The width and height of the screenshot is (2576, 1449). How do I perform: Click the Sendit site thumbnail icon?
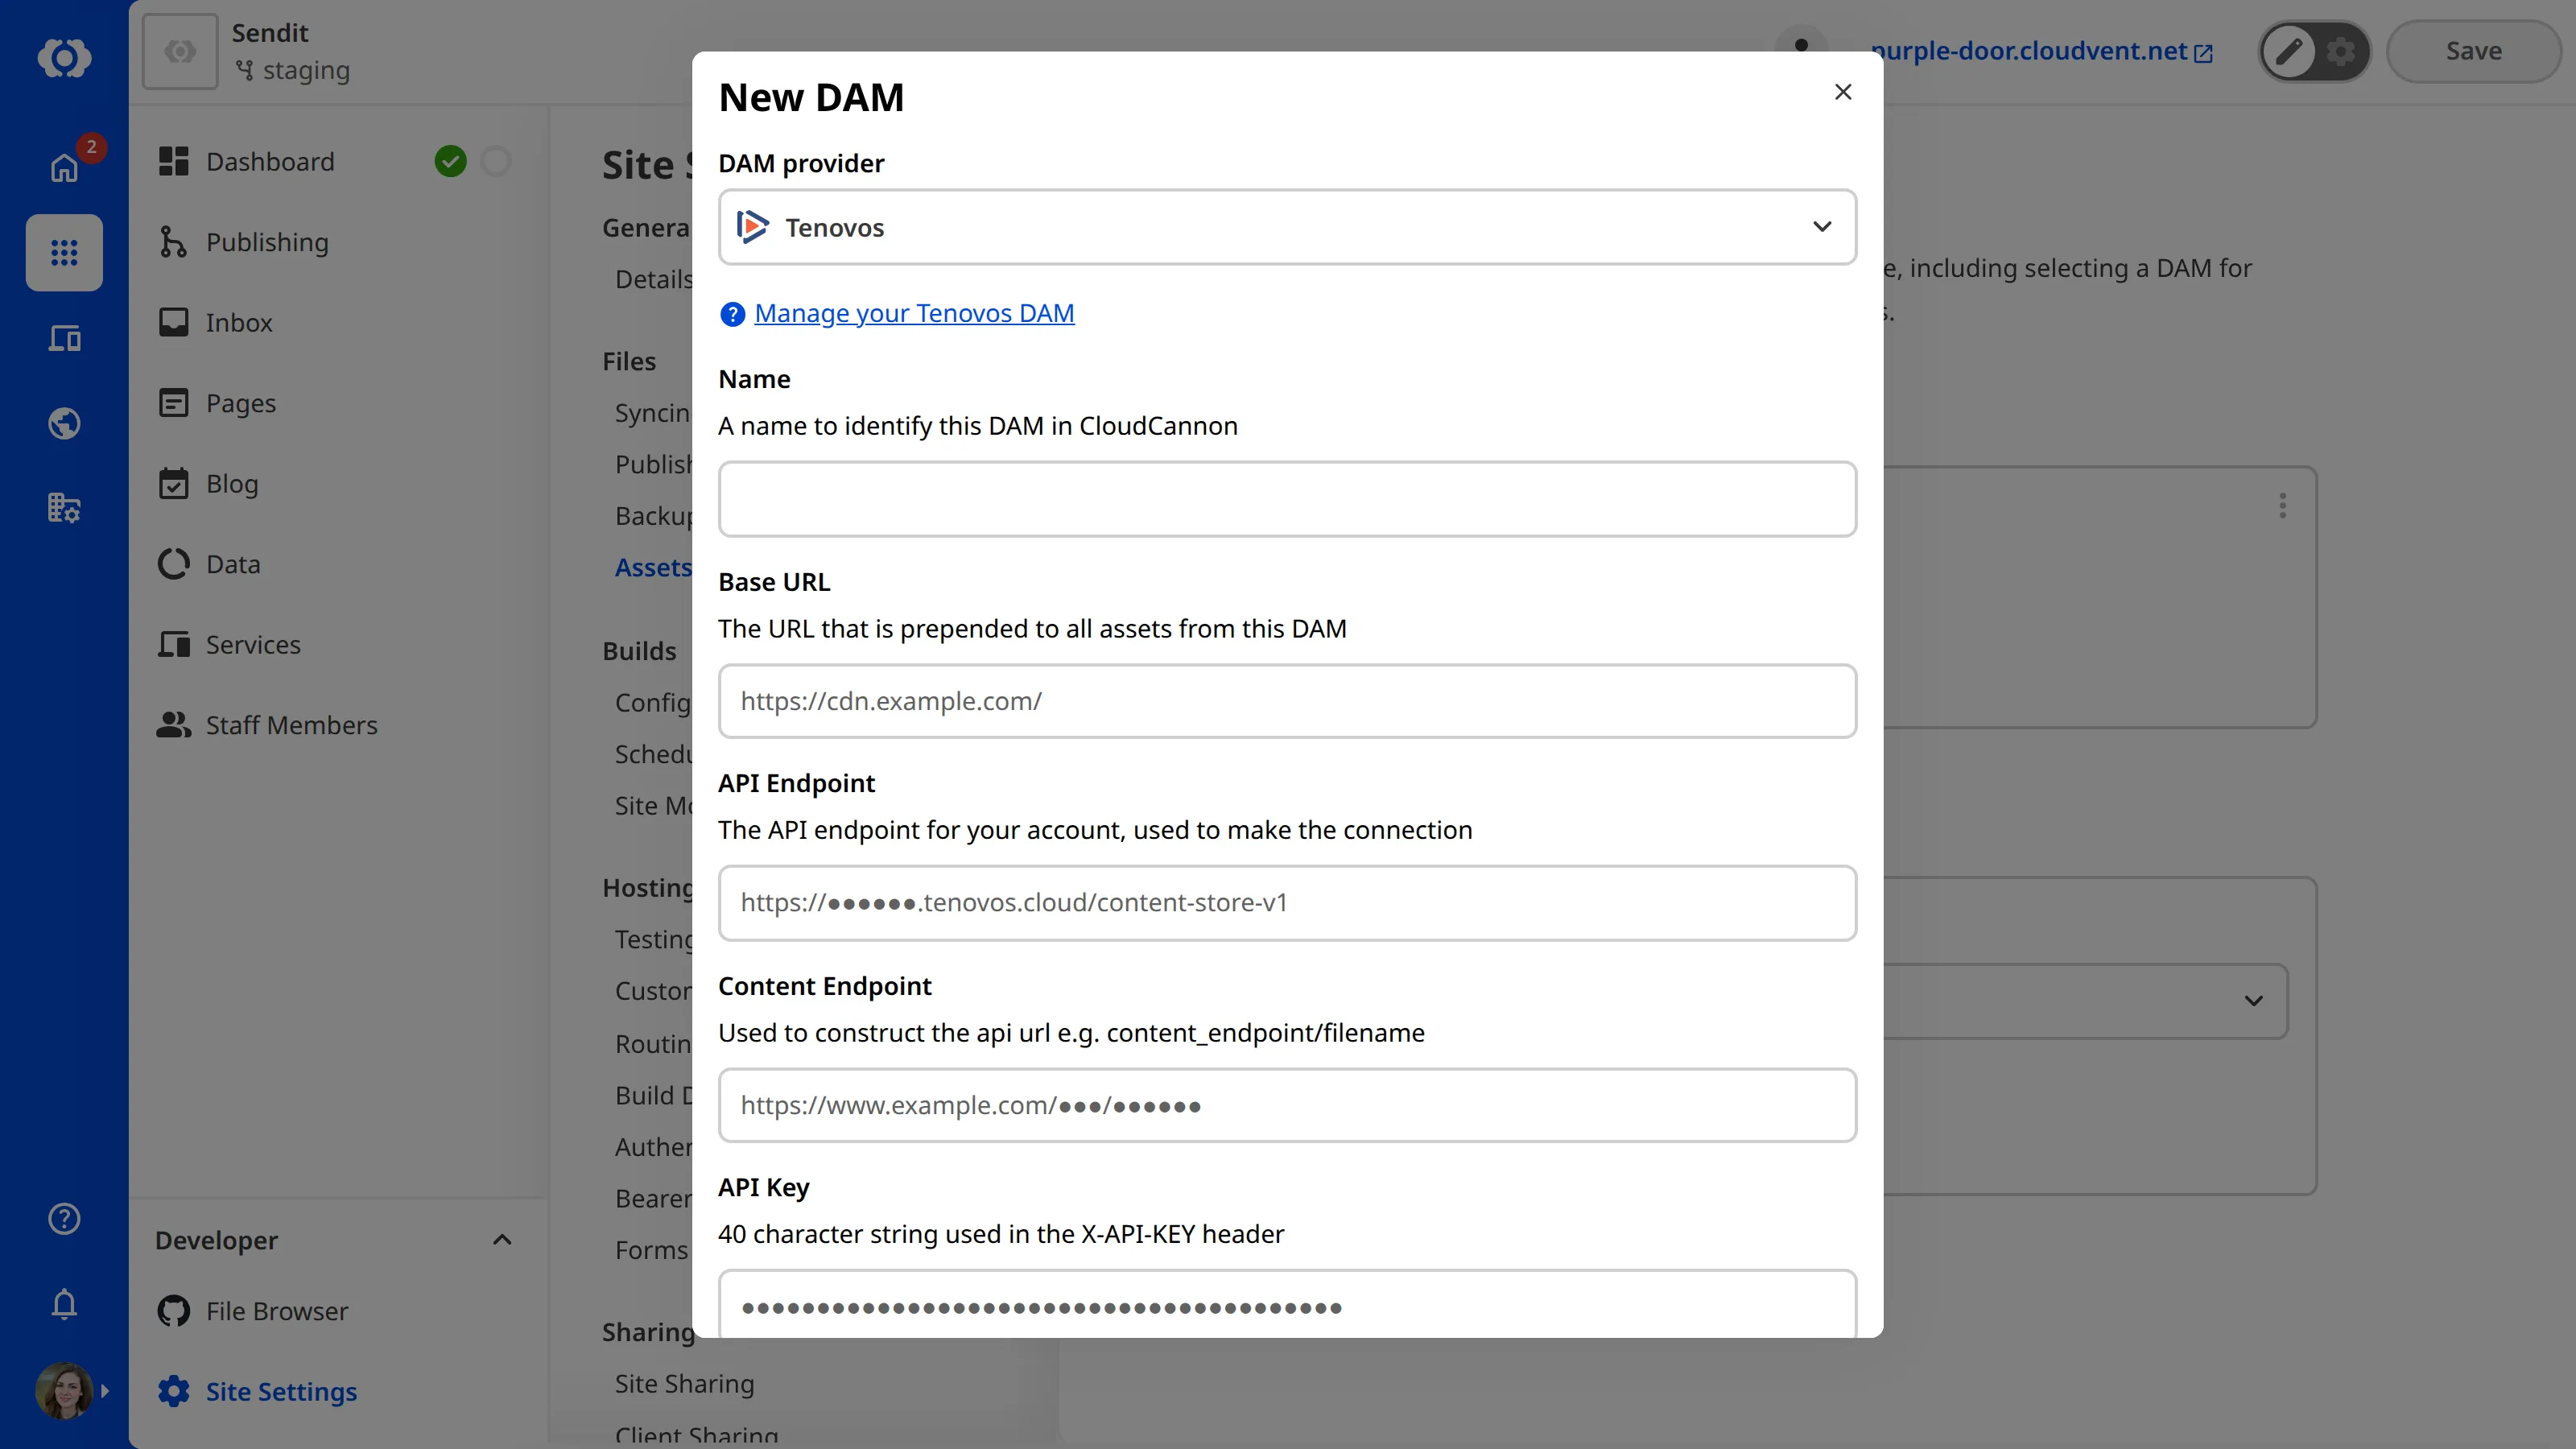coord(180,51)
